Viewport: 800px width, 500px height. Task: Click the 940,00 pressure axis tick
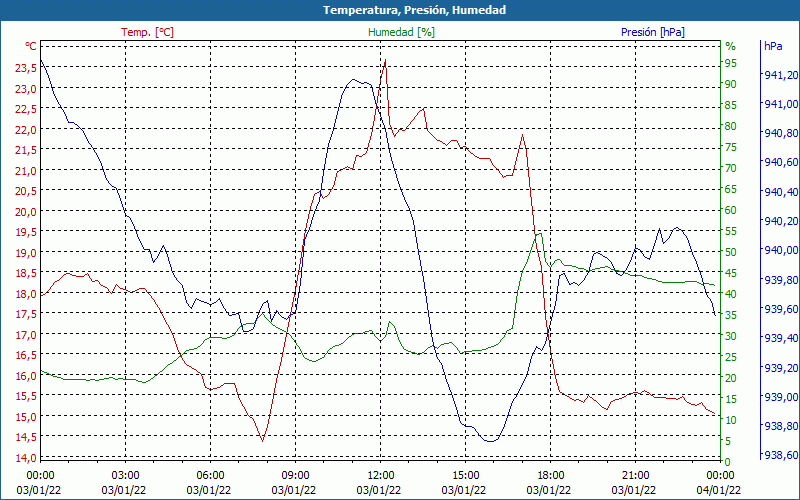tap(781, 250)
